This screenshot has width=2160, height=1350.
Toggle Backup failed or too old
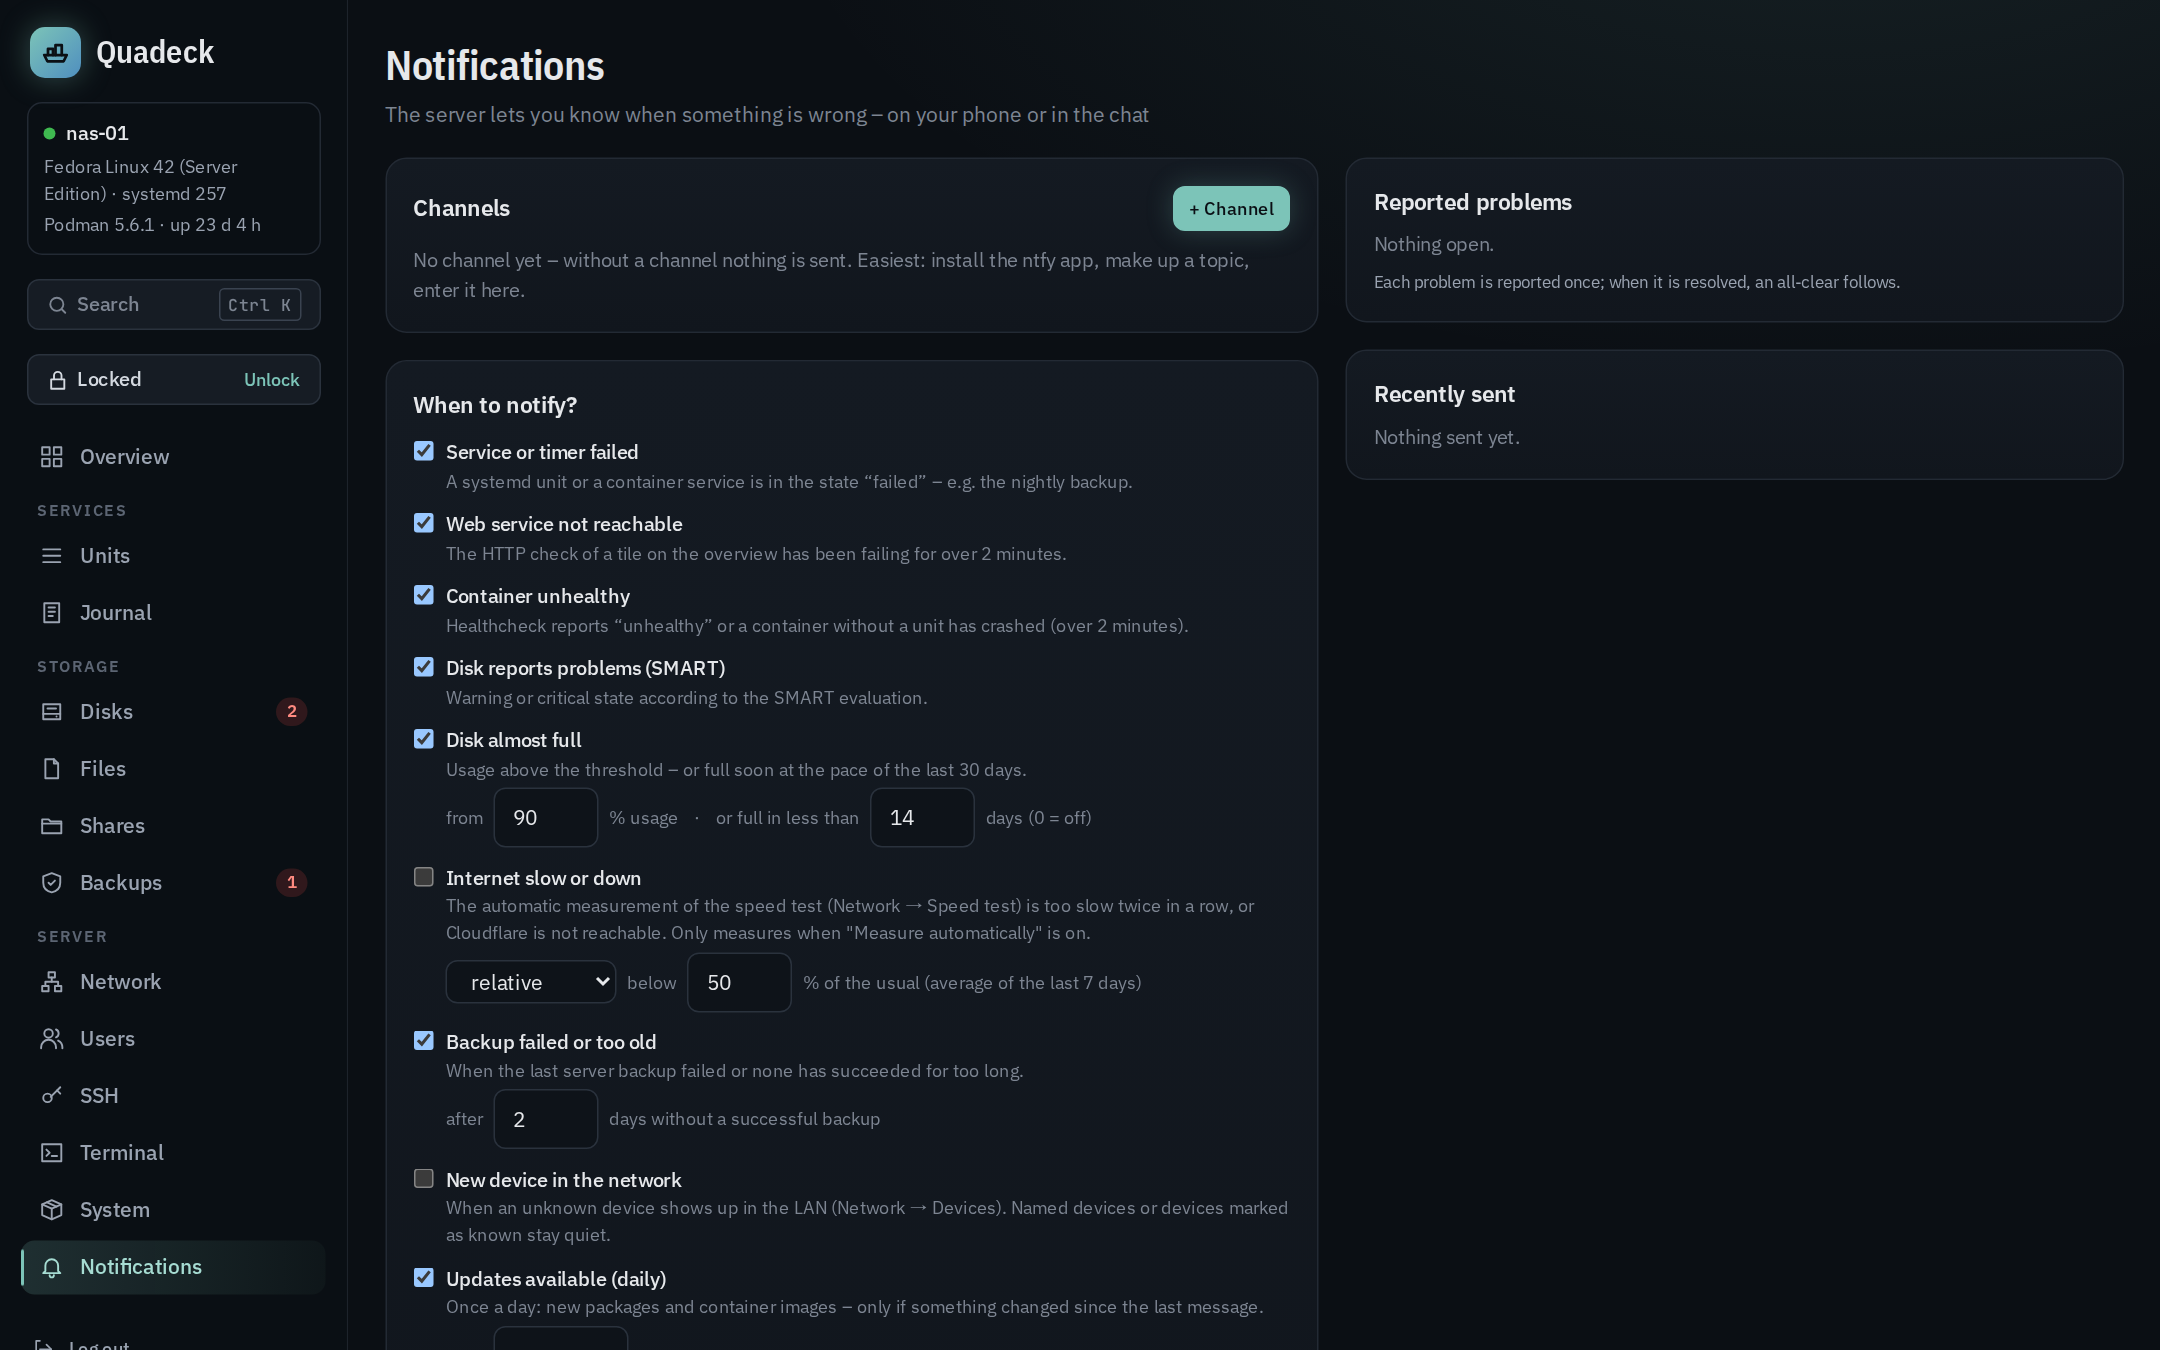[424, 1041]
